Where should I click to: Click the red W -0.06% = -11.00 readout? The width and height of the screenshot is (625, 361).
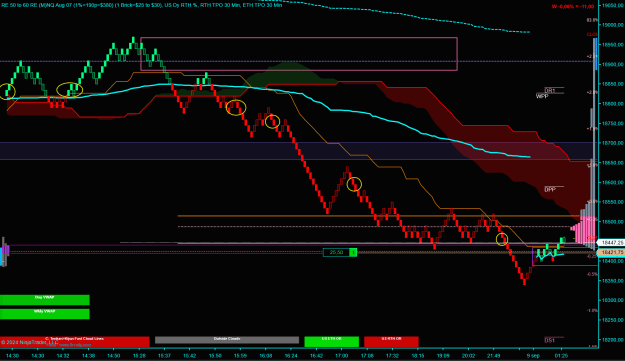coord(573,6)
